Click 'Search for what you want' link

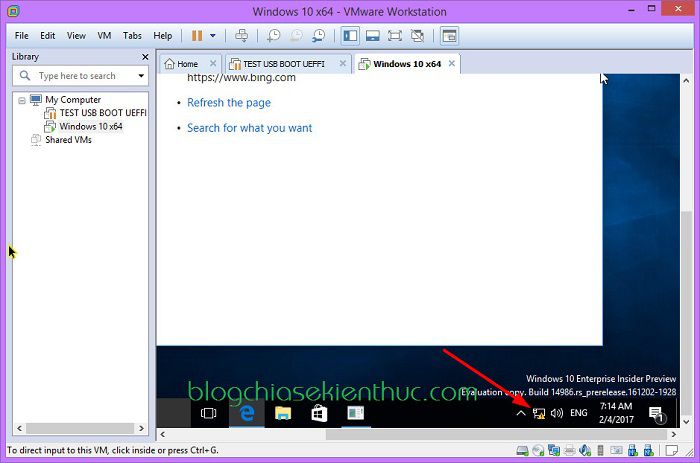pyautogui.click(x=250, y=128)
